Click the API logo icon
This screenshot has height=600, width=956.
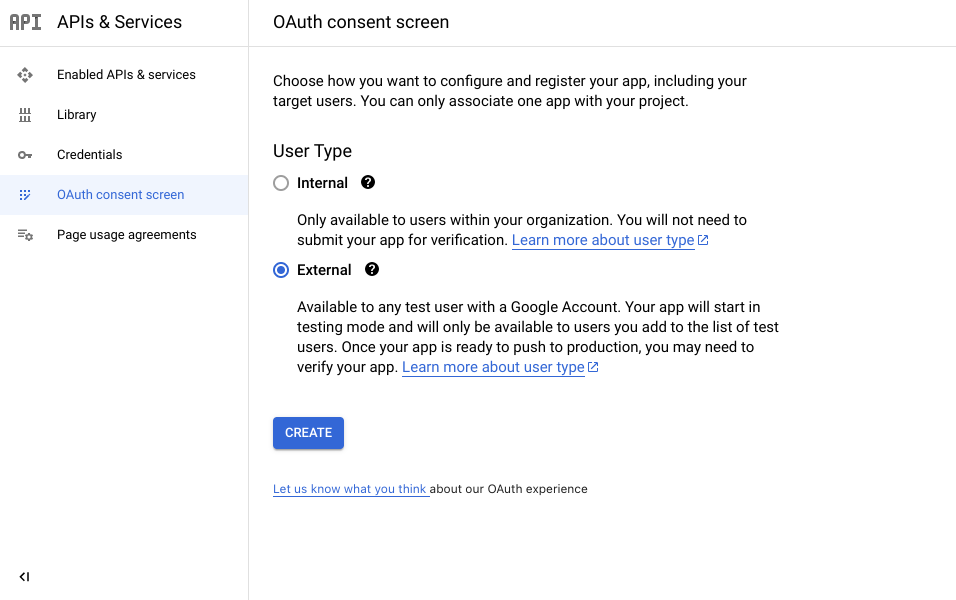pyautogui.click(x=25, y=22)
